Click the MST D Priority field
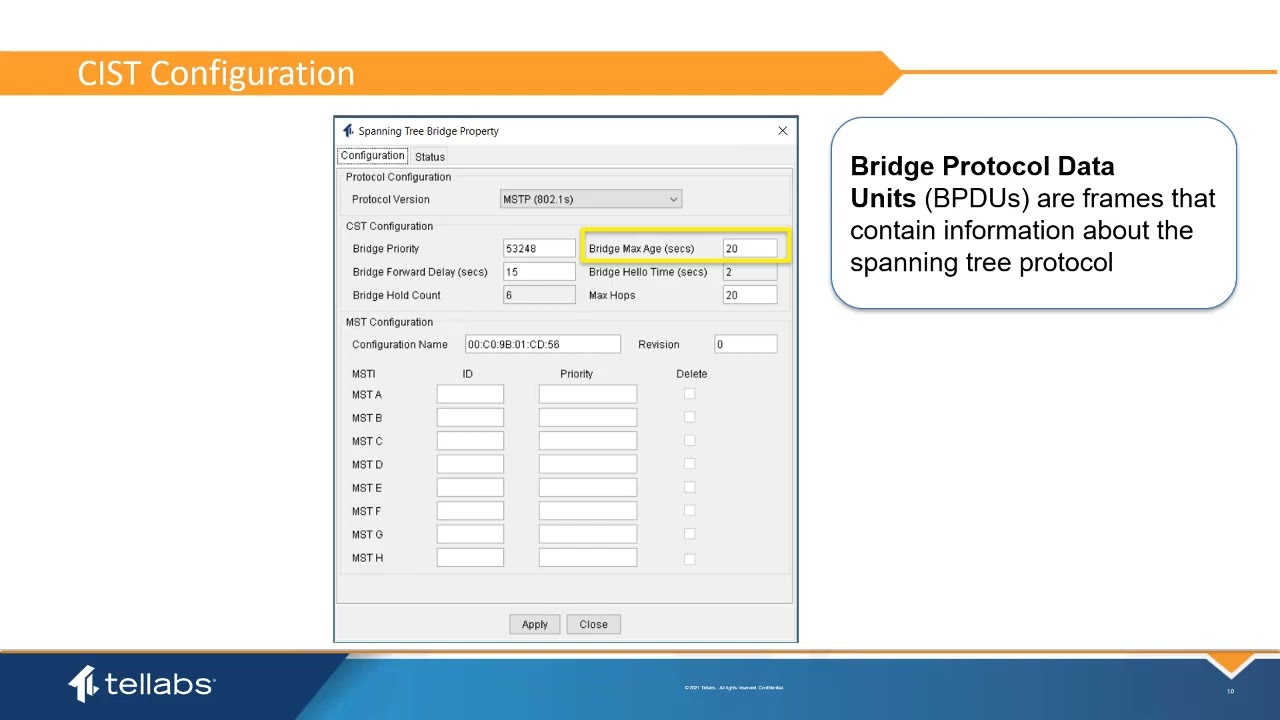Viewport: 1280px width, 720px height. [588, 464]
